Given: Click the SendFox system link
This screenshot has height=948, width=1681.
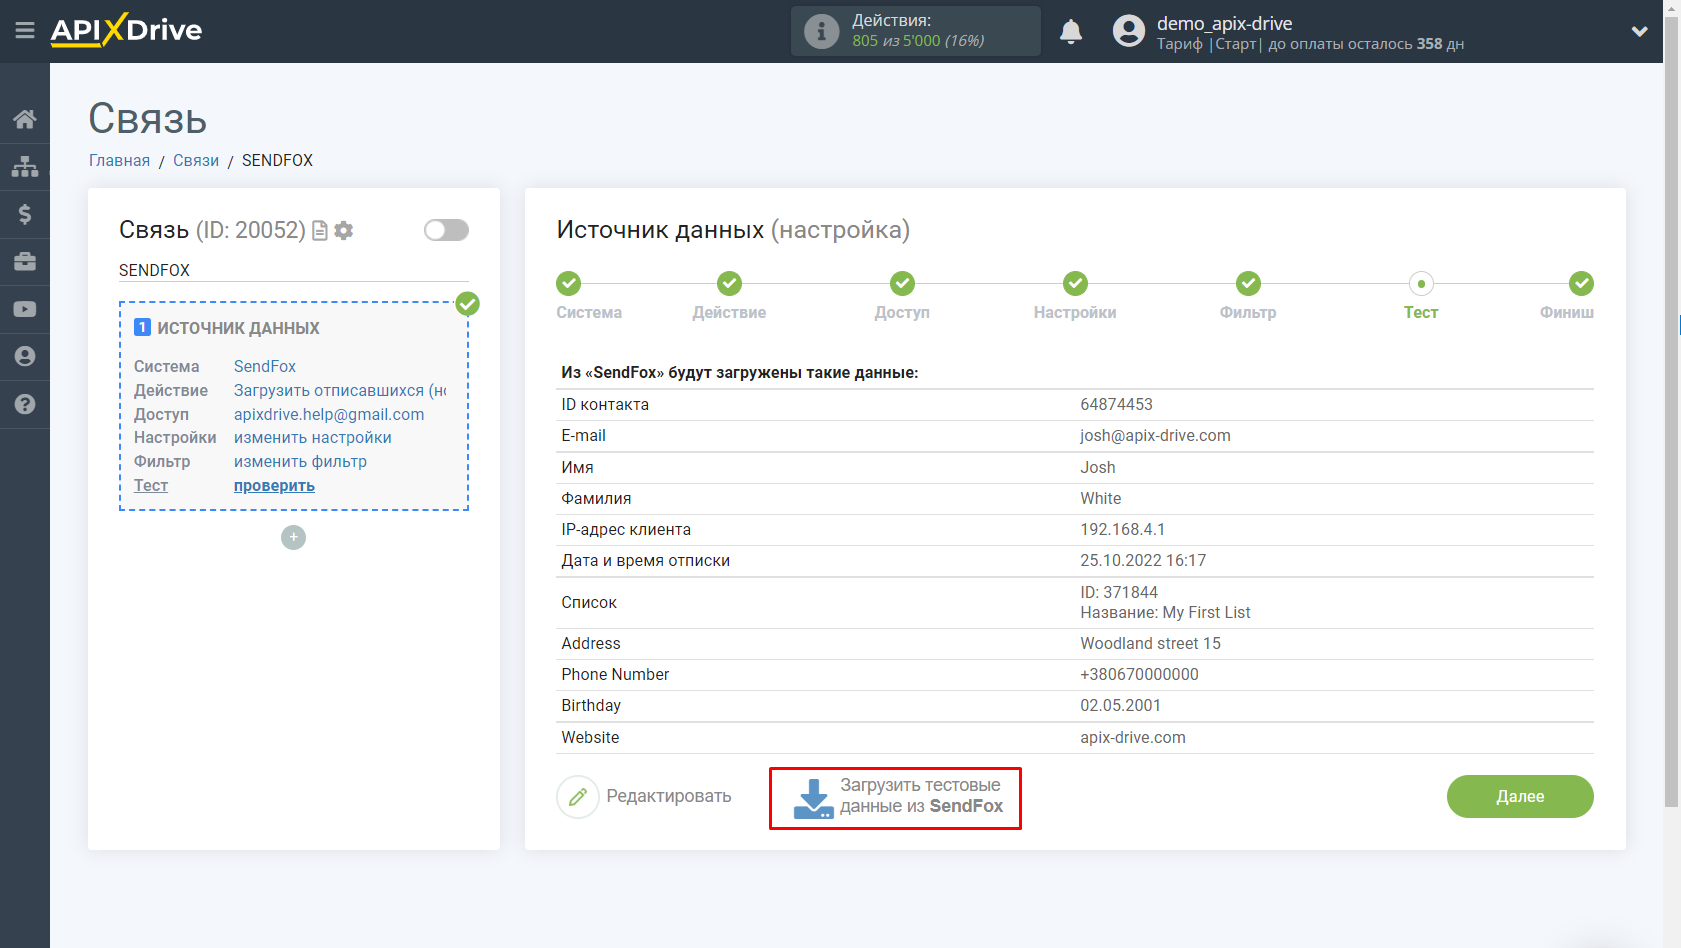Looking at the screenshot, I should pos(265,366).
